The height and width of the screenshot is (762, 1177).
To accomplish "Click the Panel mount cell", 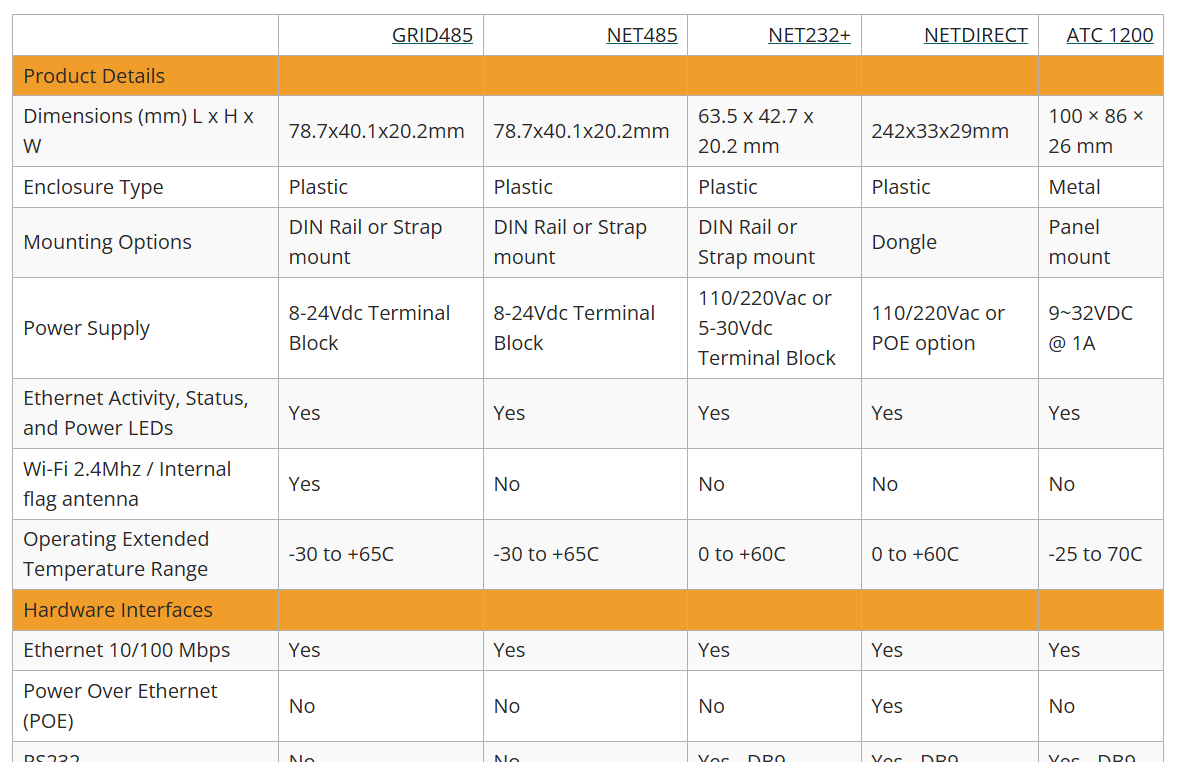I will 1101,242.
